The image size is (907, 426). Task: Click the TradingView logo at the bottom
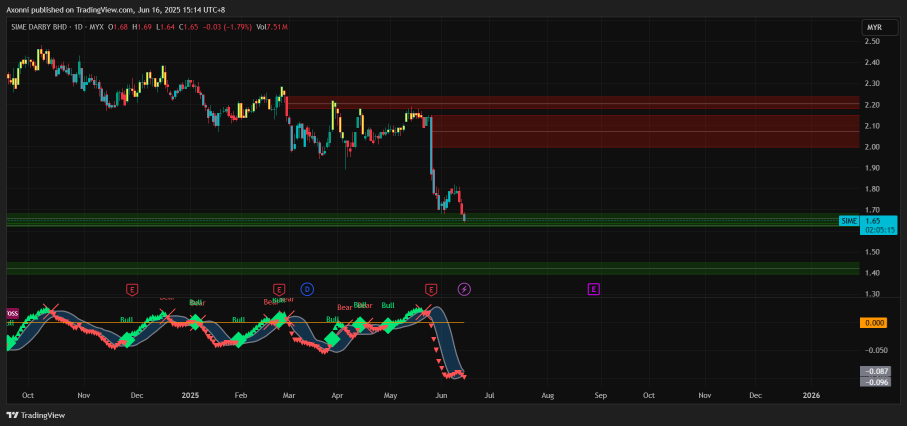pos(36,415)
